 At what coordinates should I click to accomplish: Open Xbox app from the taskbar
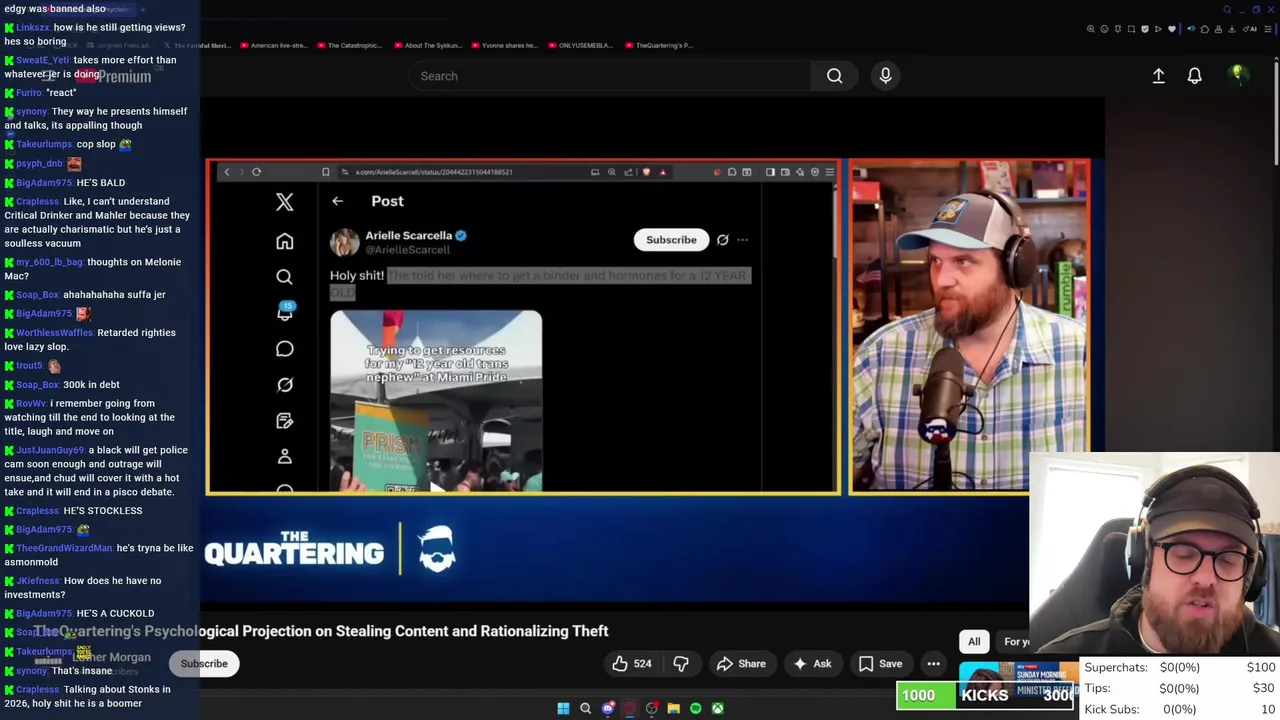[x=717, y=708]
